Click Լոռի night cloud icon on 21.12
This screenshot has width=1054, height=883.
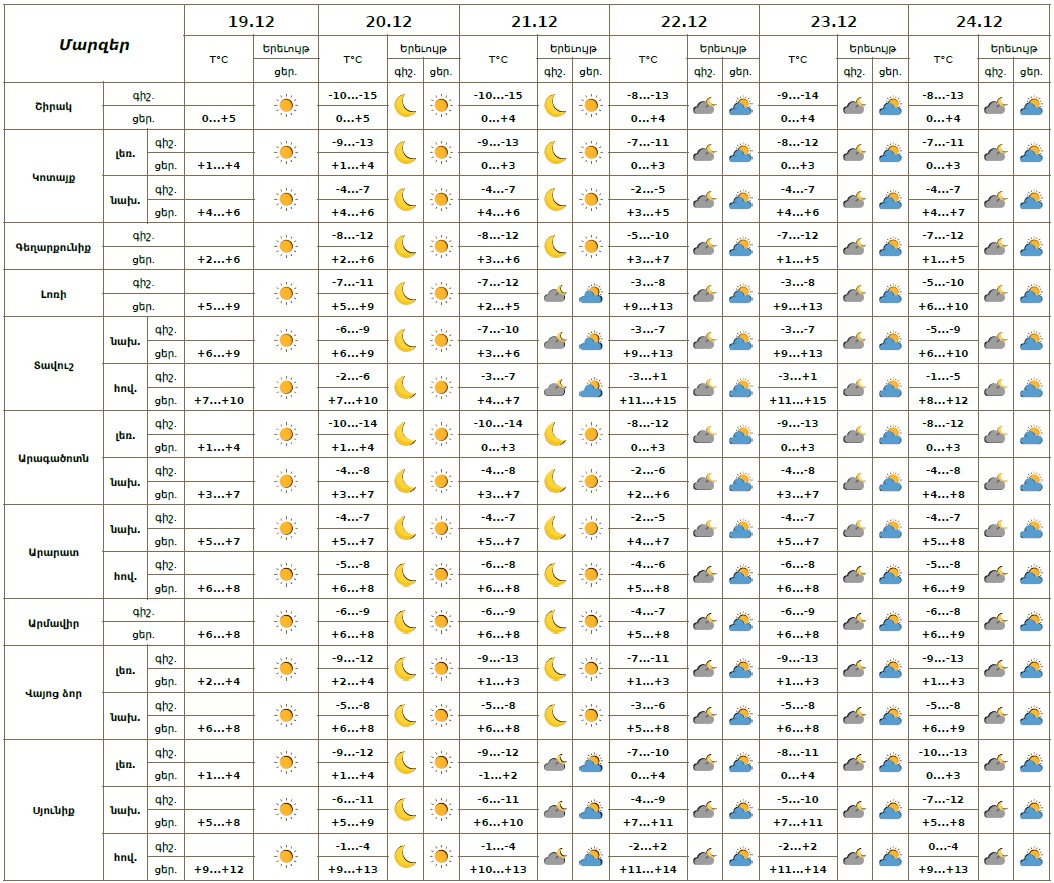(556, 293)
